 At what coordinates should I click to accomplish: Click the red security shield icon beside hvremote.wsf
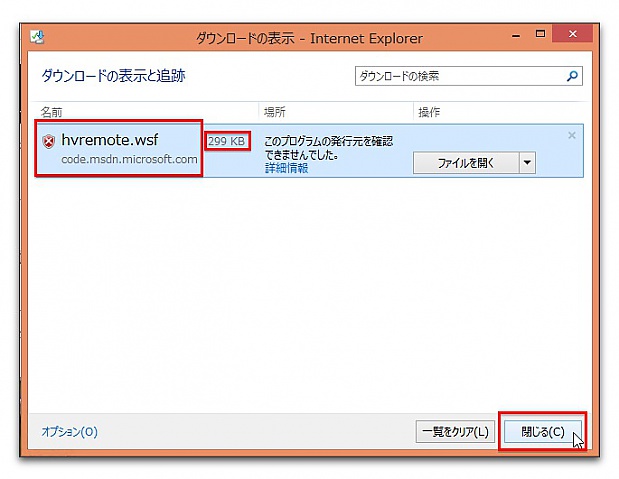point(49,141)
